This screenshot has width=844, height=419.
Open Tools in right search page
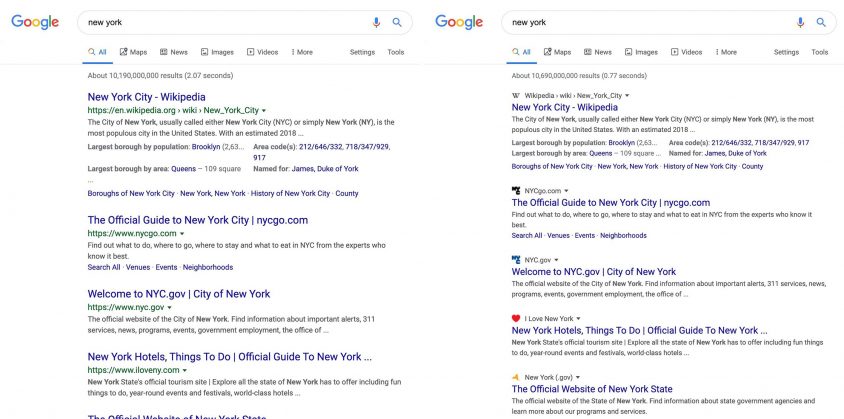pyautogui.click(x=820, y=52)
